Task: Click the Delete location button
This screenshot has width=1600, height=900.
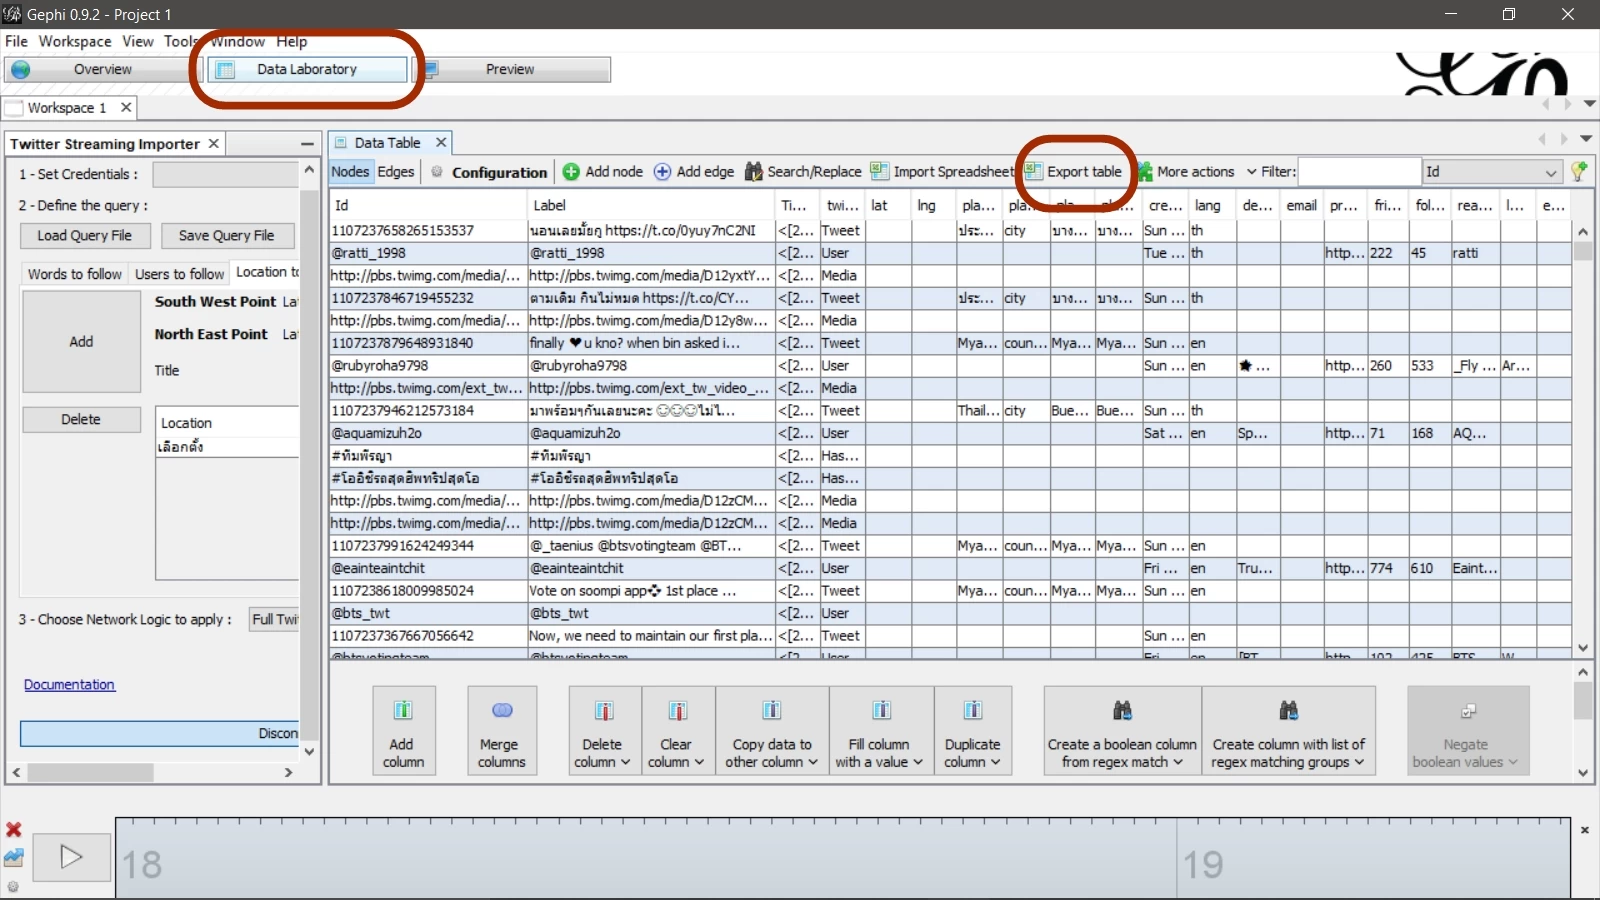Action: (81, 420)
